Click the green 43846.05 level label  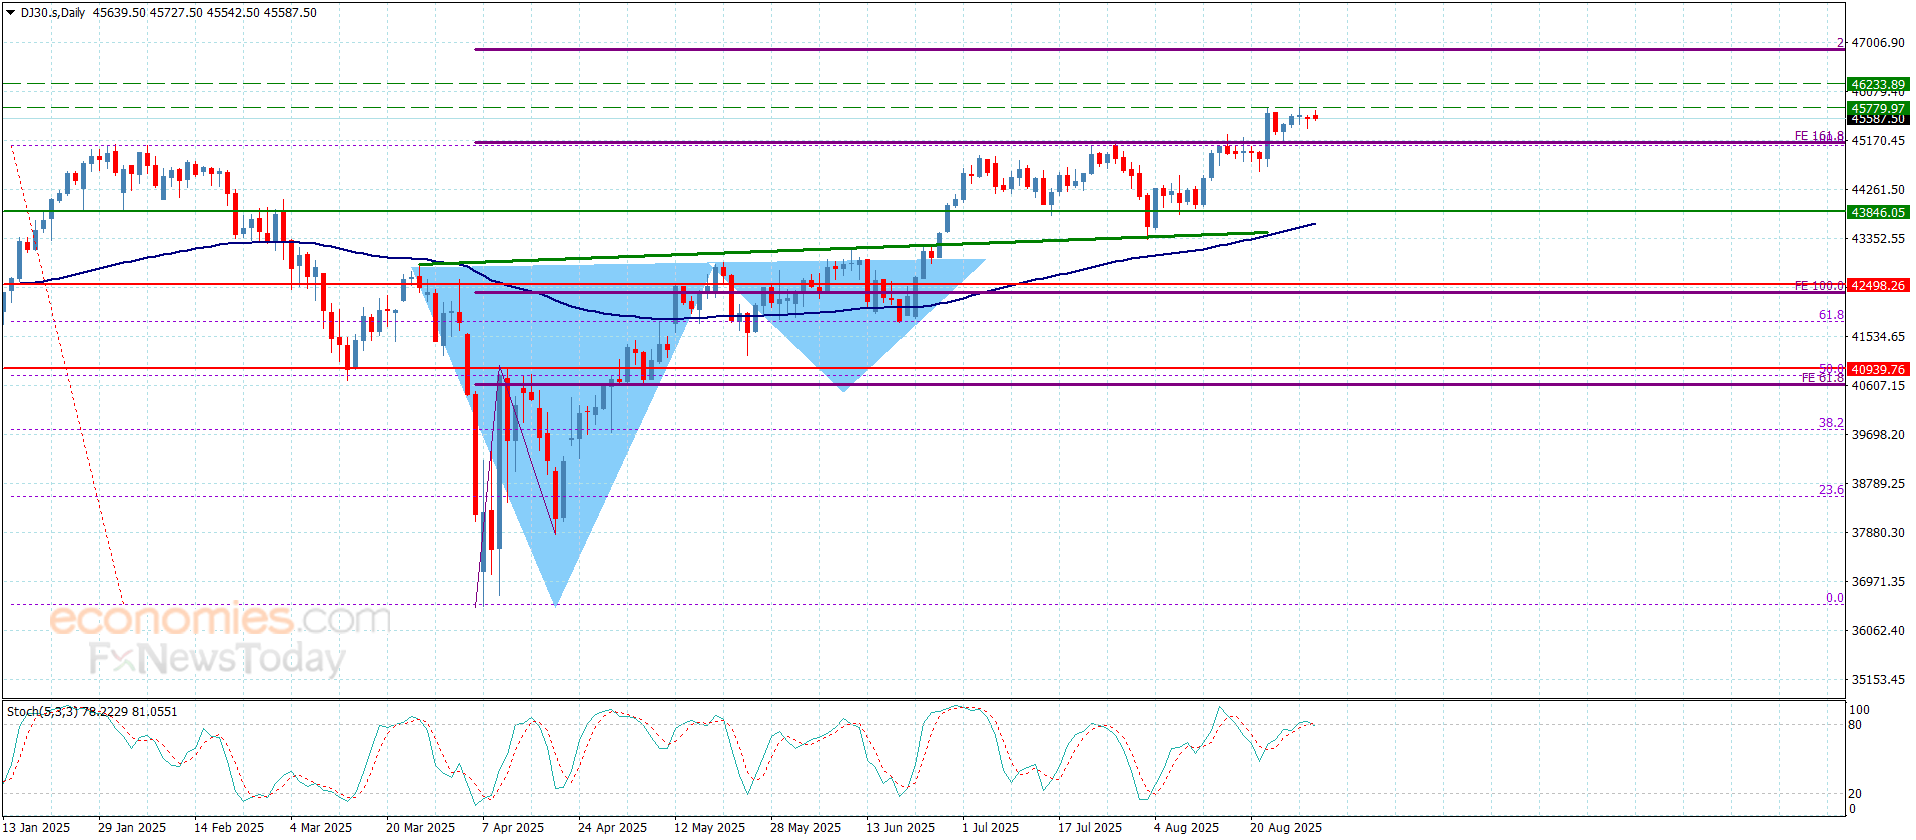tap(1877, 212)
